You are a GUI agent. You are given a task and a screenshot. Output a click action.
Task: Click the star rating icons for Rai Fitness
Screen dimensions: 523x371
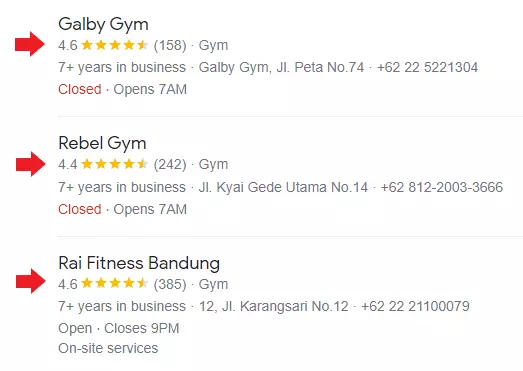(x=114, y=284)
